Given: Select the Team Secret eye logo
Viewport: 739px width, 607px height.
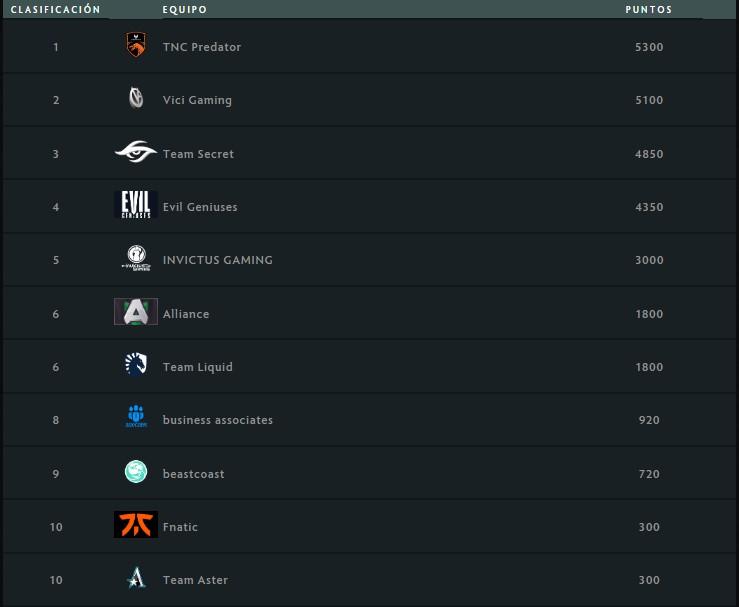Looking at the screenshot, I should coord(136,152).
